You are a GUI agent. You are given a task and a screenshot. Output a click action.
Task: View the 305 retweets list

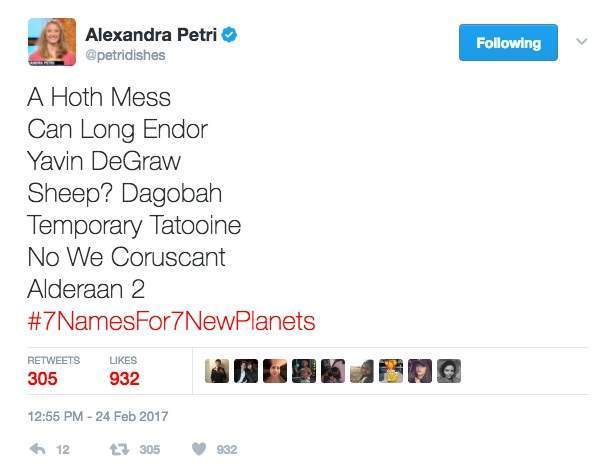point(46,378)
